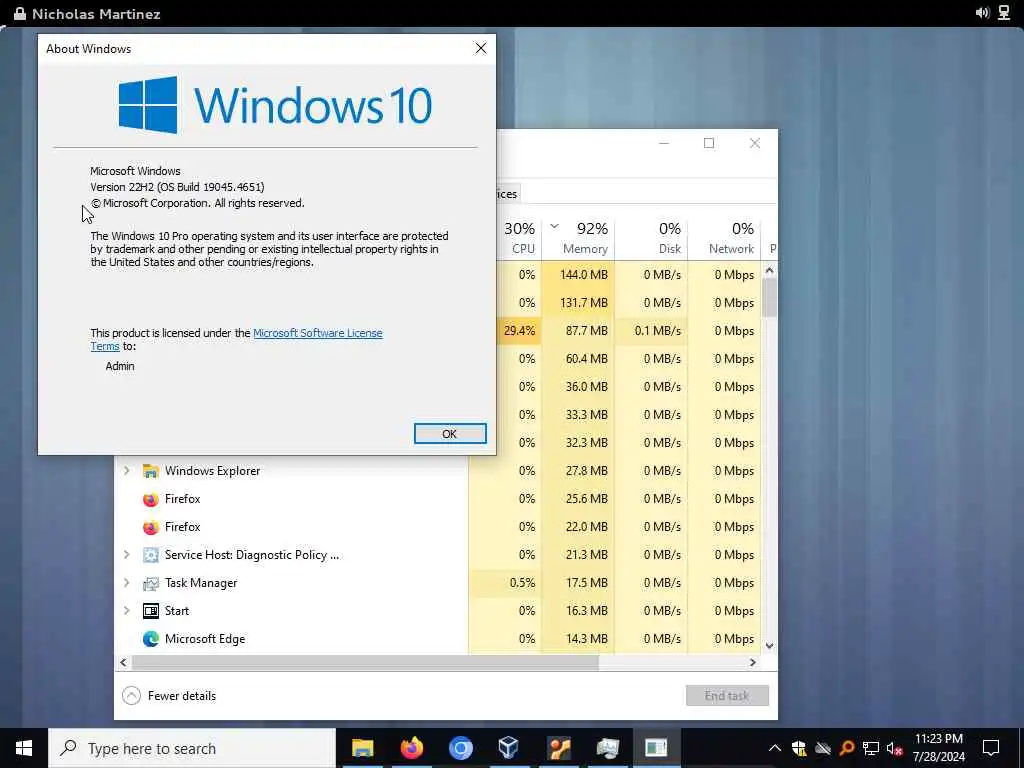Viewport: 1024px width, 768px height.
Task: Click the taskbar search box
Action: [192, 748]
